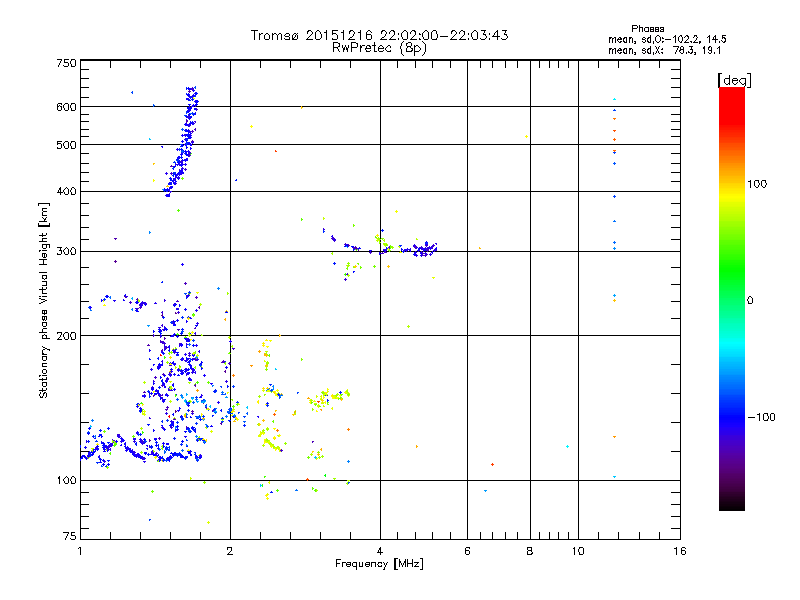Click the 'Phases' header text
Screen dimensions: 800x600
pyautogui.click(x=647, y=29)
